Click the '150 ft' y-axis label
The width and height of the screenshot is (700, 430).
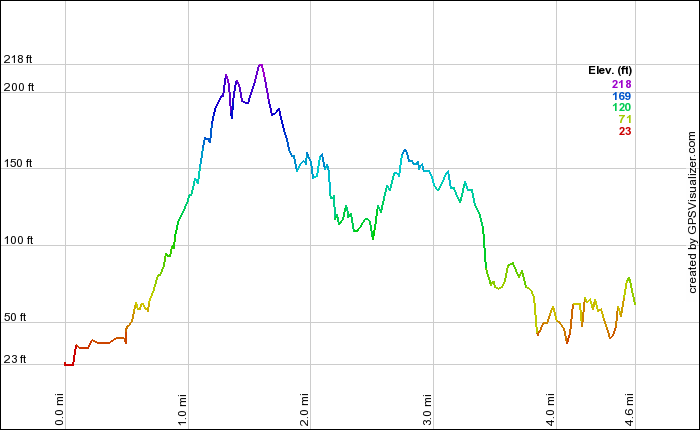[x=18, y=163]
